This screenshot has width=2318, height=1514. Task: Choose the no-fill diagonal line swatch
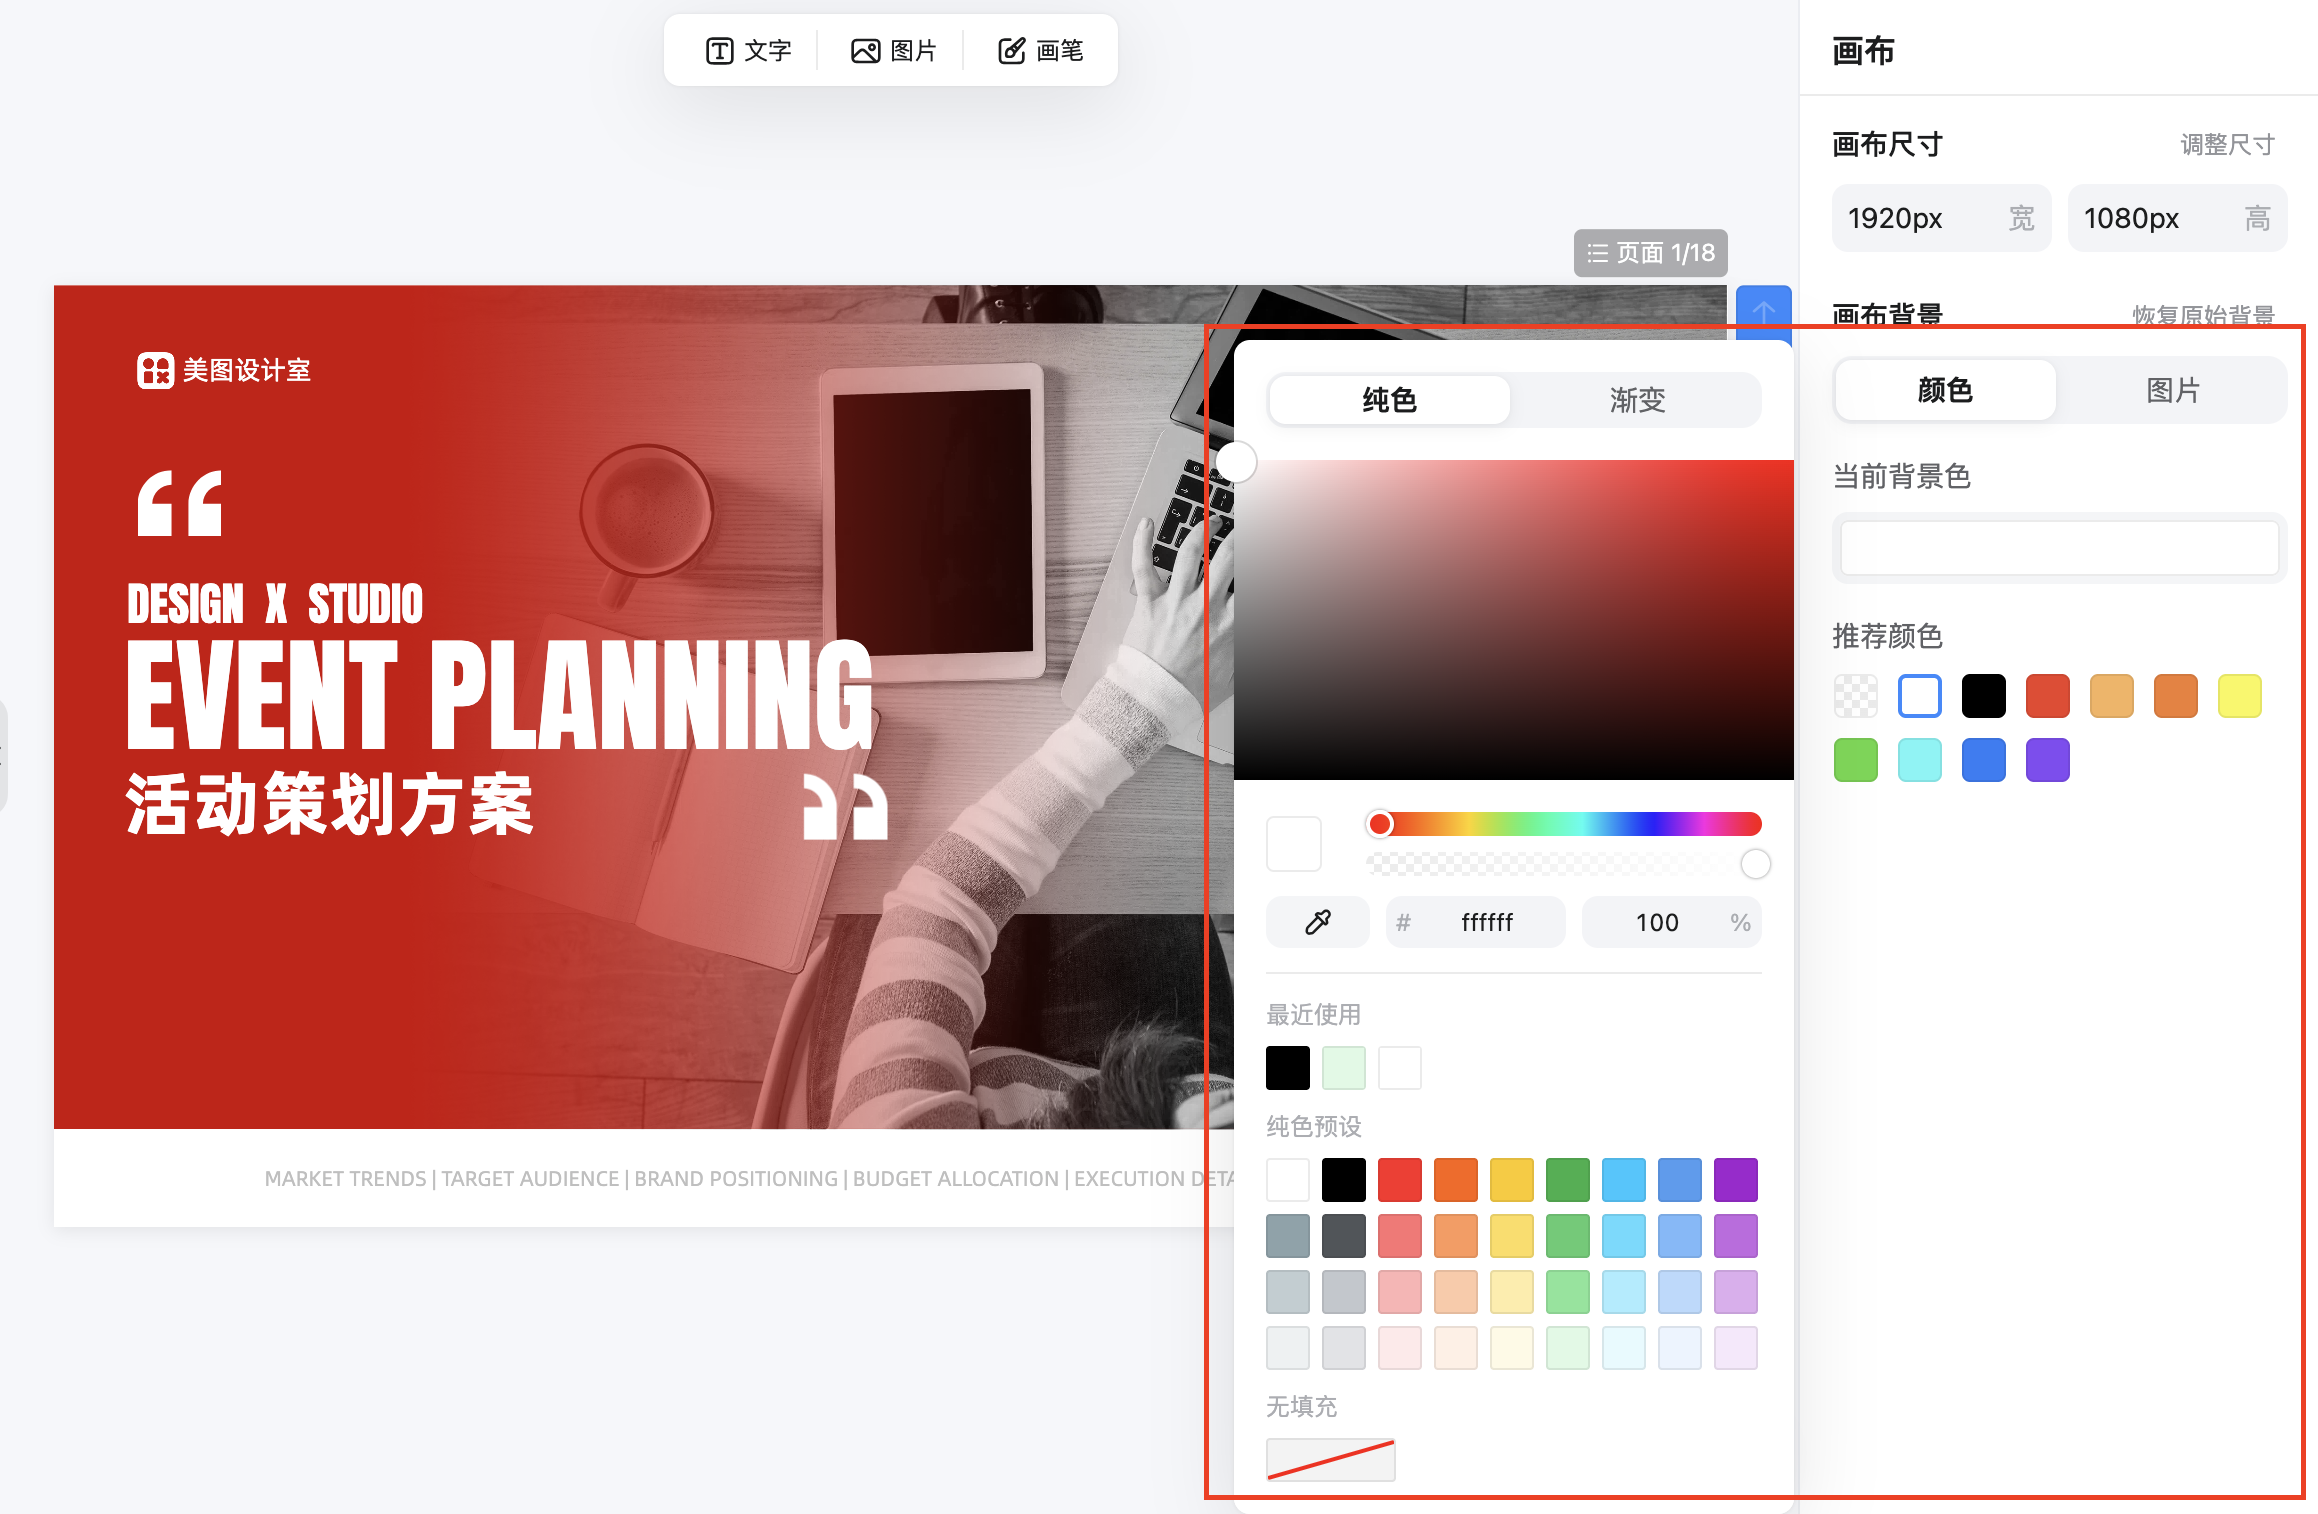pyautogui.click(x=1330, y=1460)
